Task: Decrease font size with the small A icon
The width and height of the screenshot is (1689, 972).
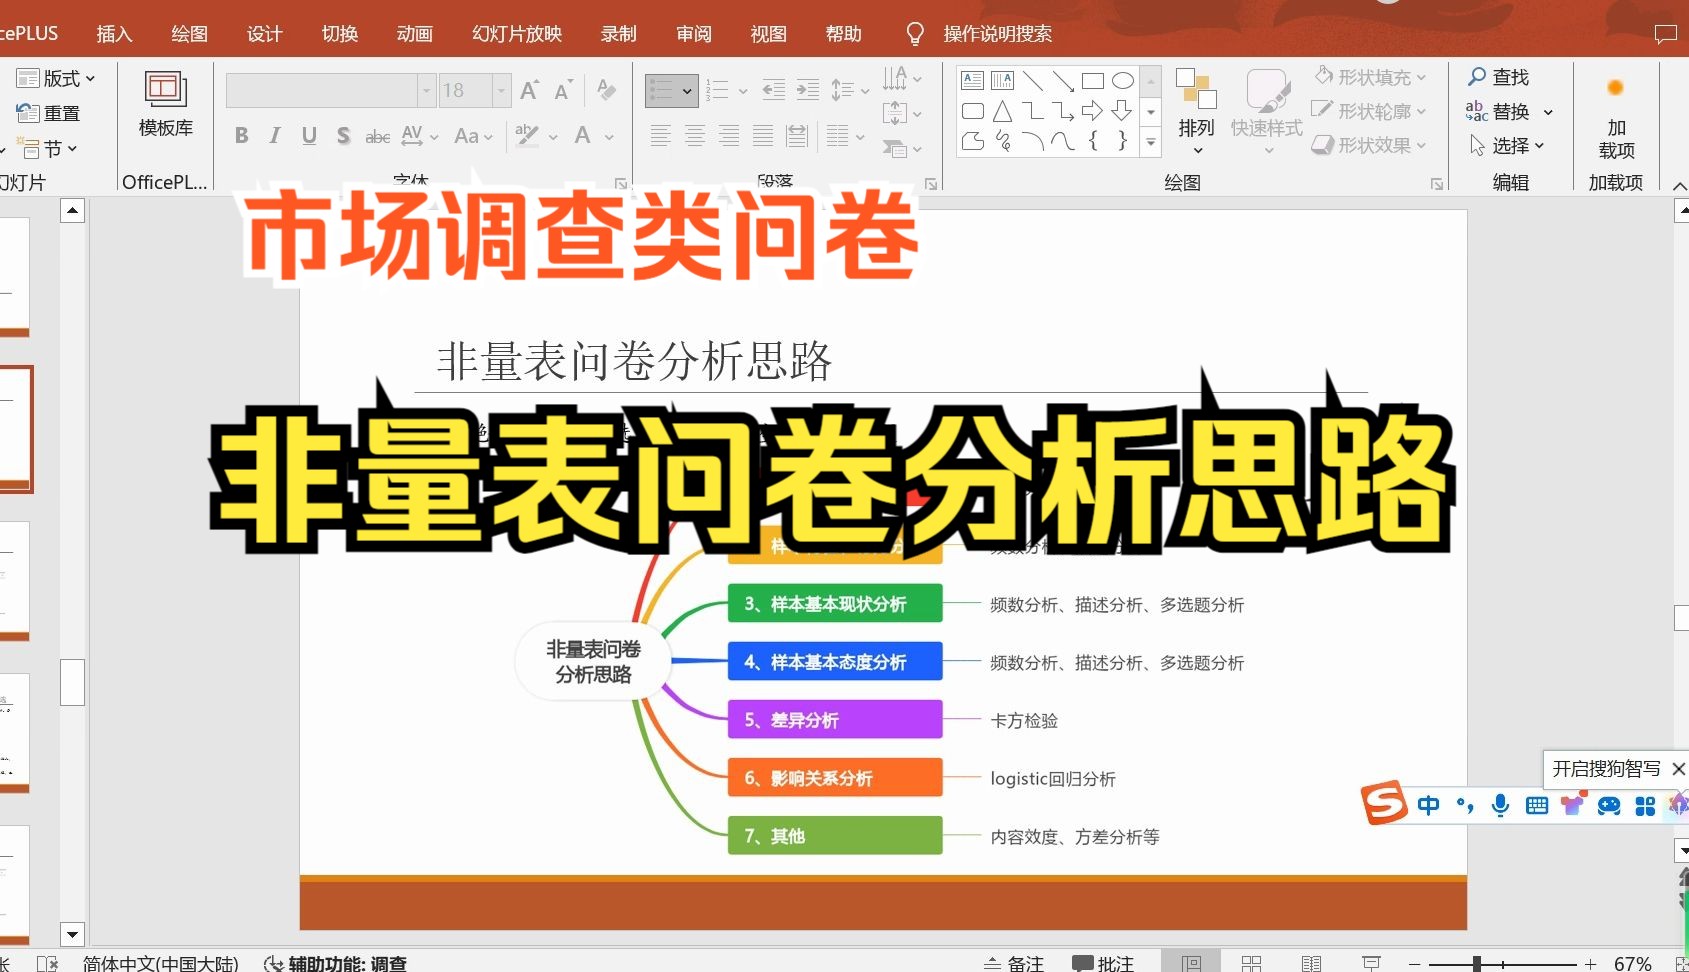Action: pos(564,91)
